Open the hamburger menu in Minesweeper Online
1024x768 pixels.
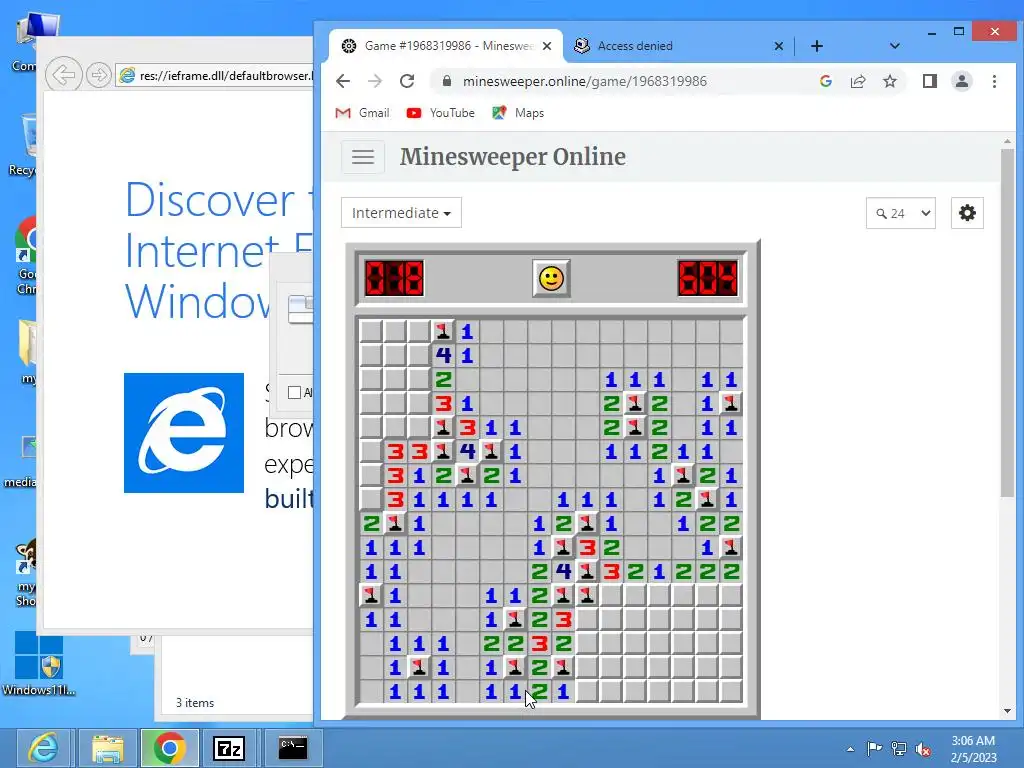coord(363,157)
